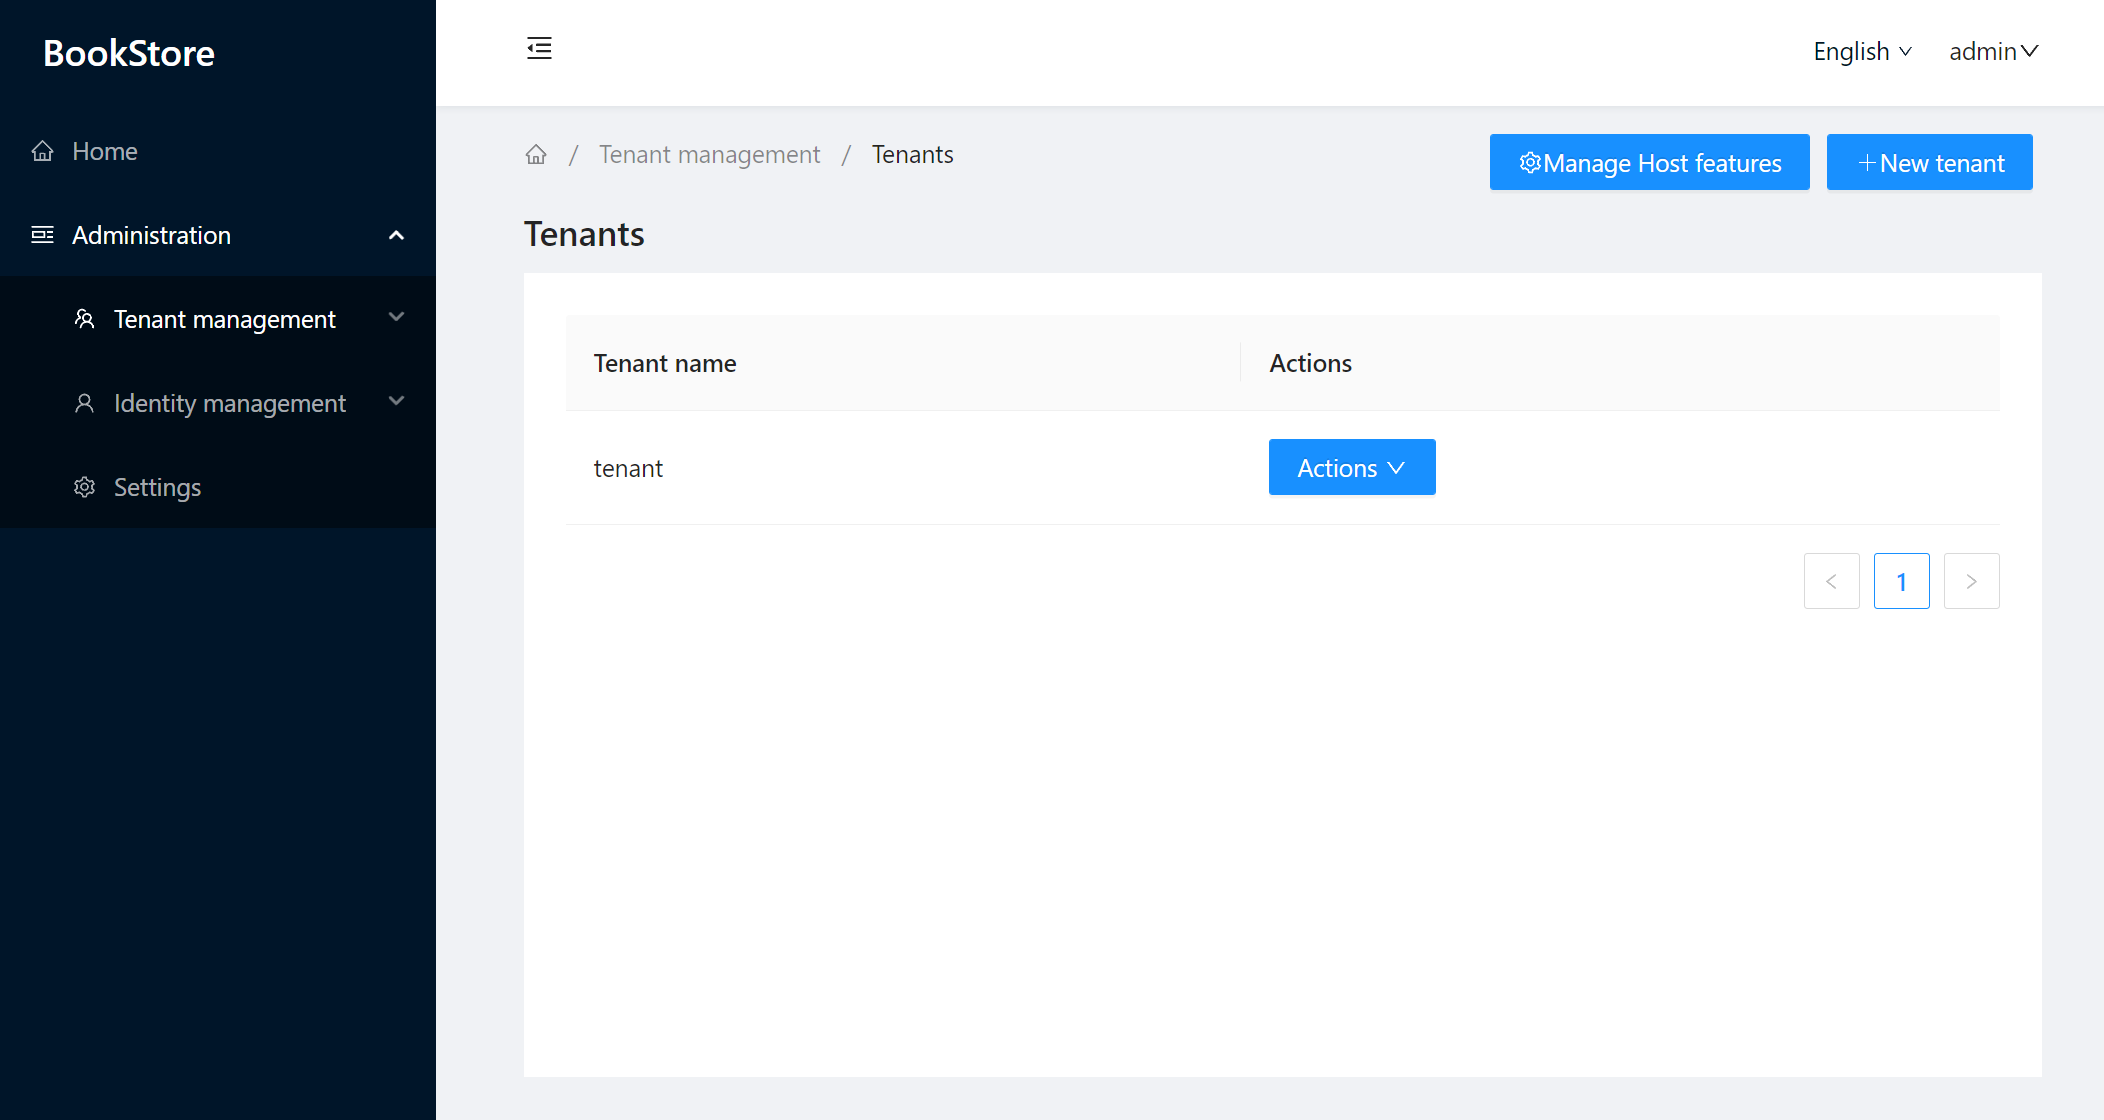Expand the Identity management submenu arrow
The width and height of the screenshot is (2104, 1120).
[x=396, y=401]
